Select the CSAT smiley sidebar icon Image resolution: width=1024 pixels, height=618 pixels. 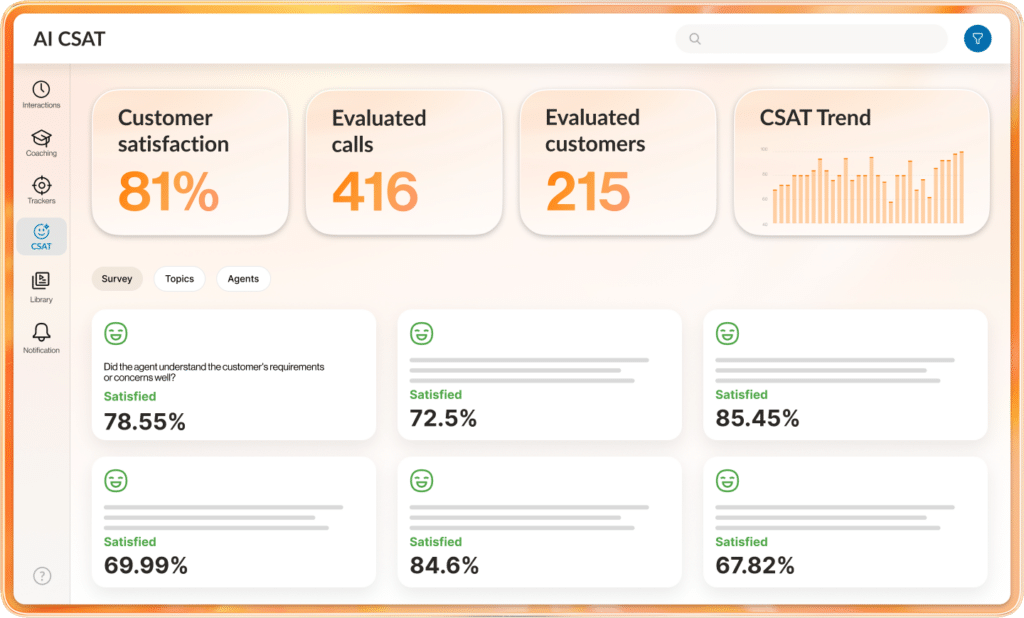(x=41, y=233)
